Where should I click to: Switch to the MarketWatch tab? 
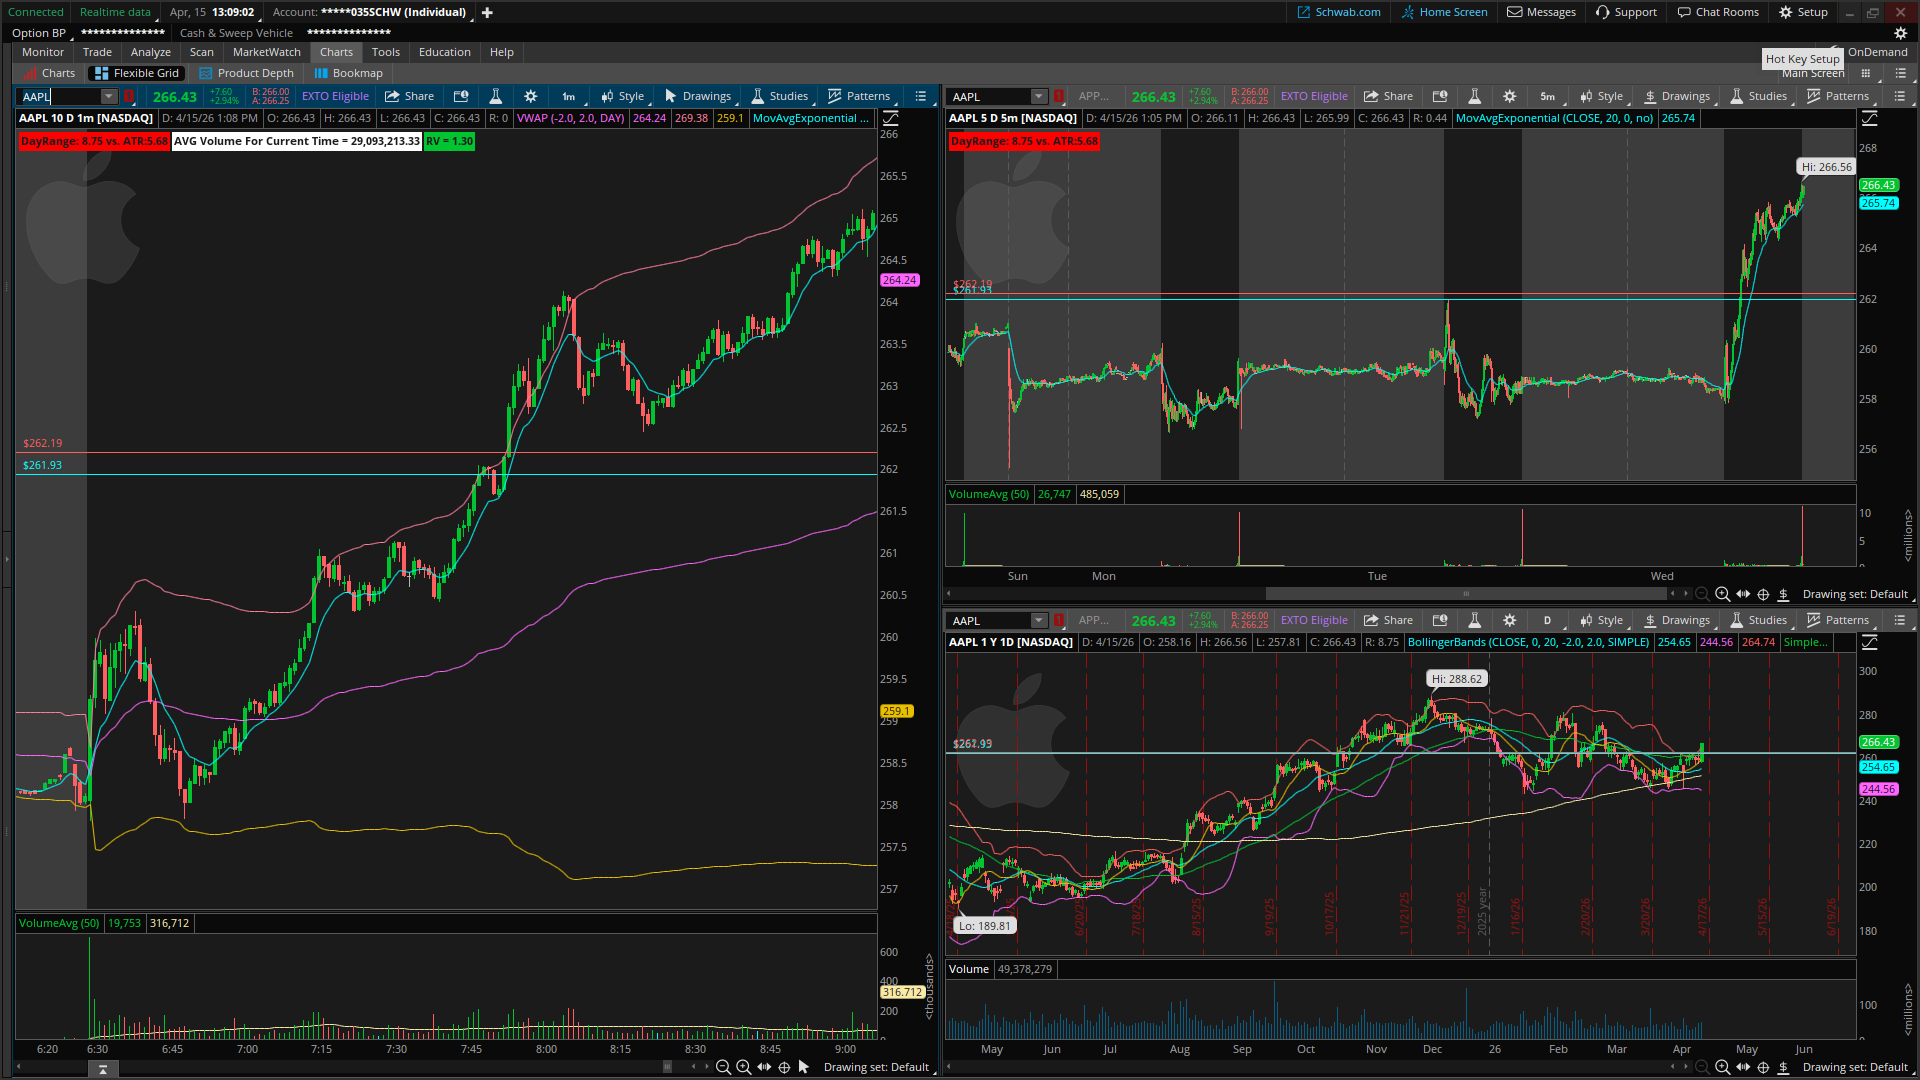(x=267, y=53)
